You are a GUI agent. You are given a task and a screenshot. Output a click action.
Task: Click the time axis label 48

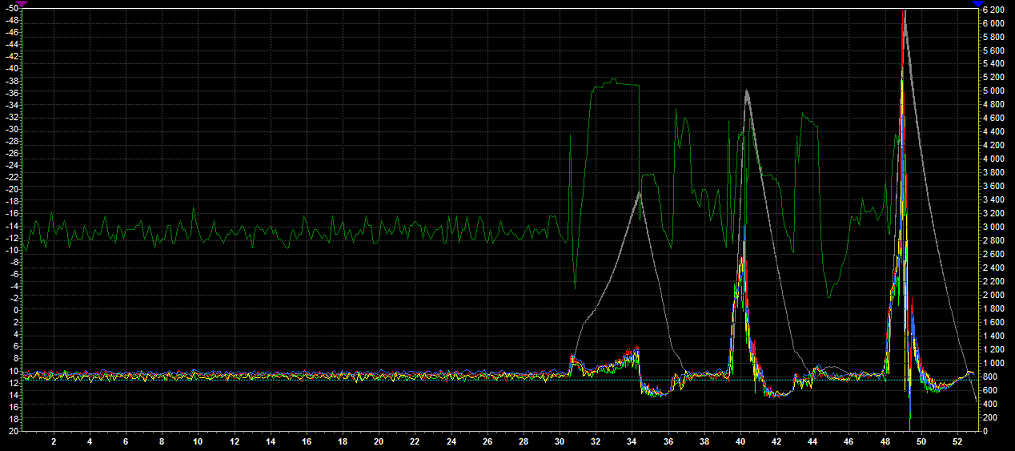[x=886, y=441]
